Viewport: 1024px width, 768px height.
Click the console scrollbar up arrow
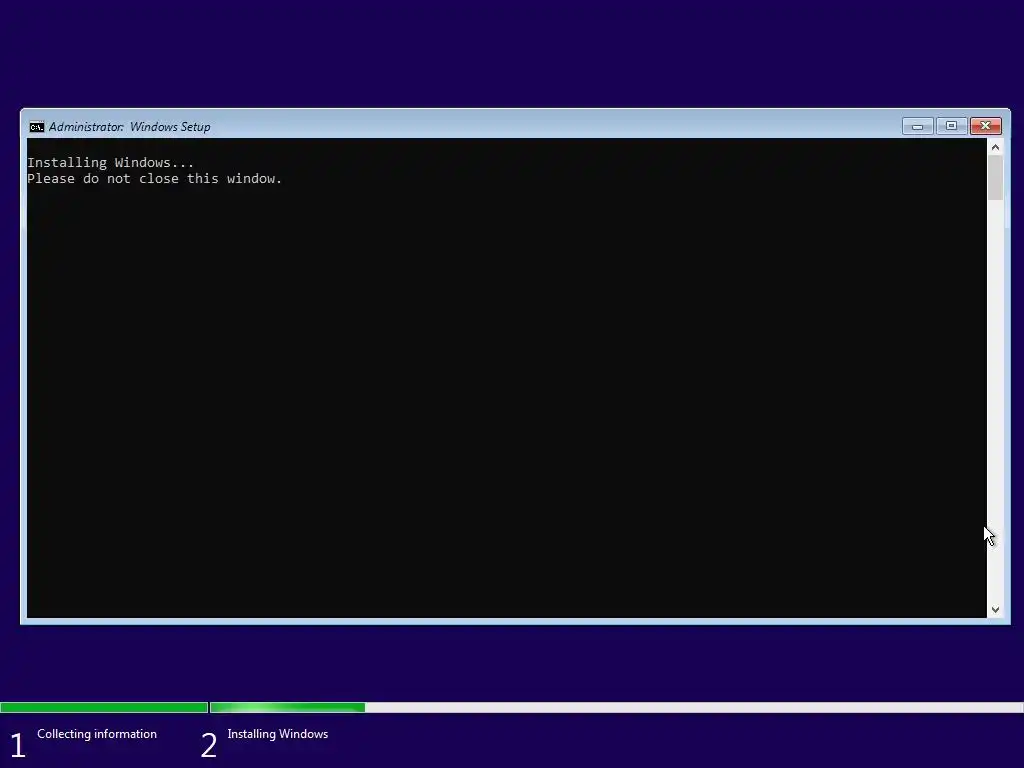point(995,148)
